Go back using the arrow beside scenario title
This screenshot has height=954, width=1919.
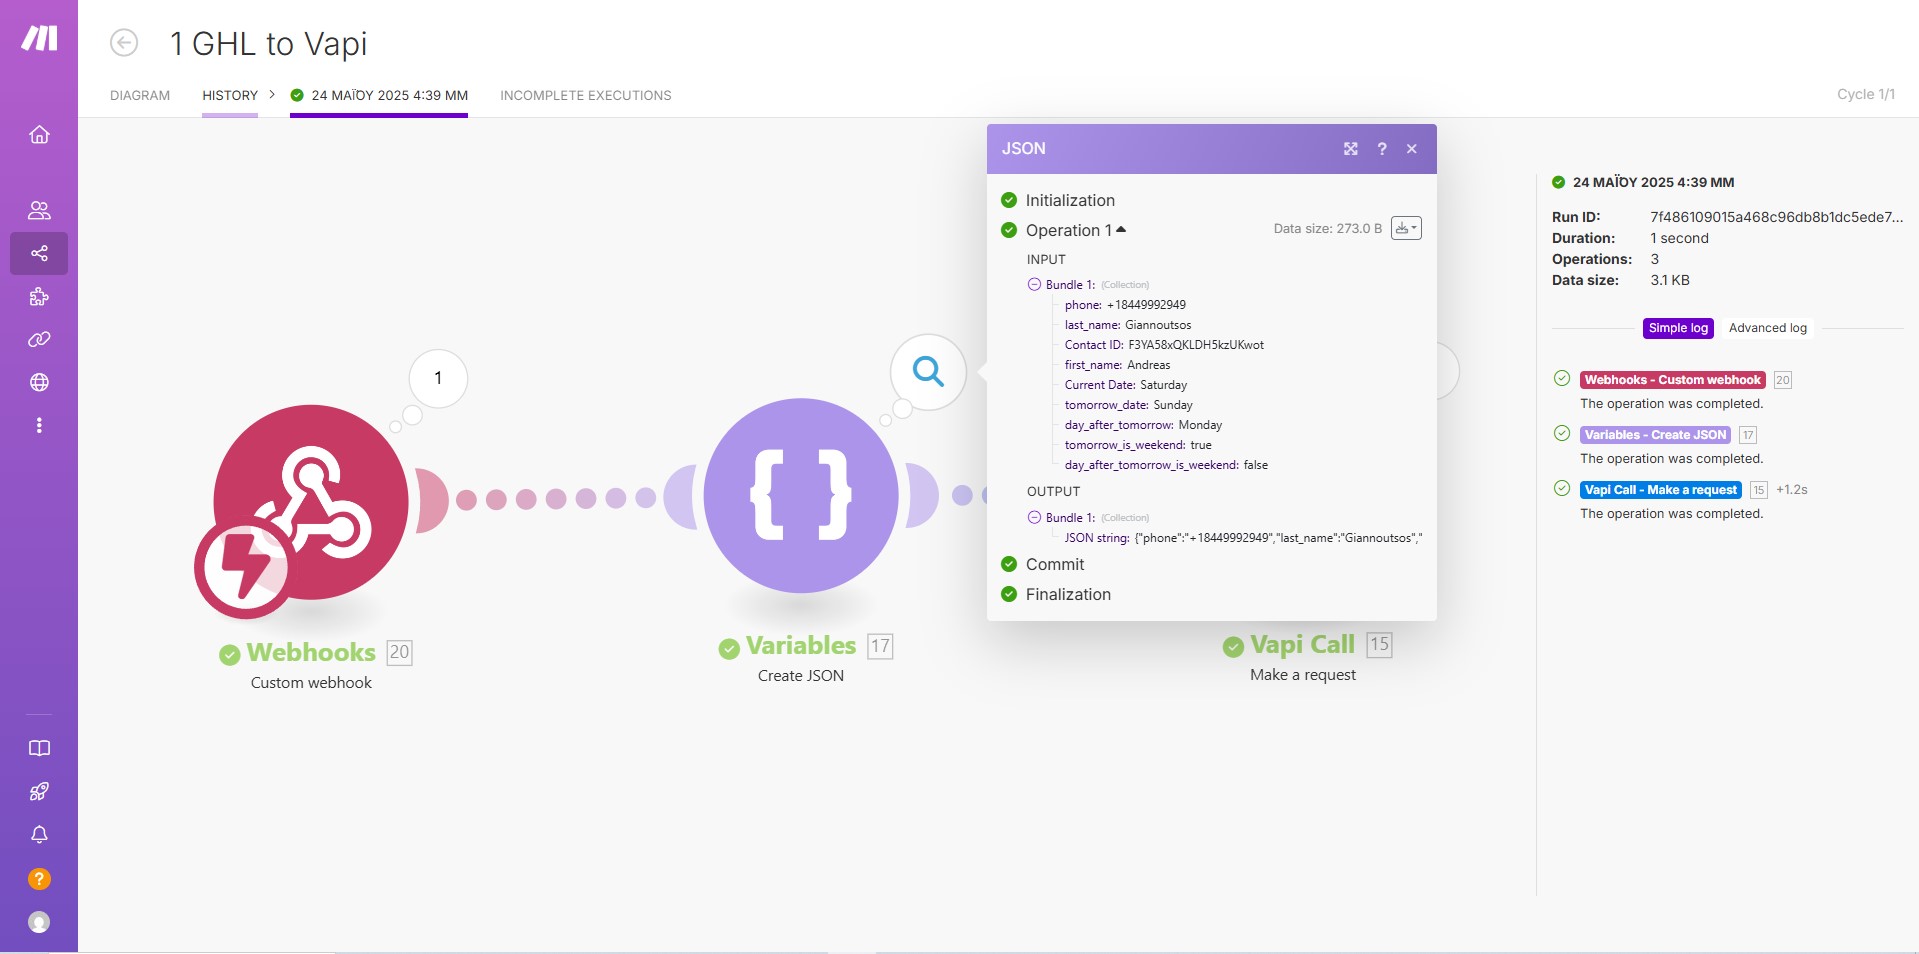[x=124, y=43]
